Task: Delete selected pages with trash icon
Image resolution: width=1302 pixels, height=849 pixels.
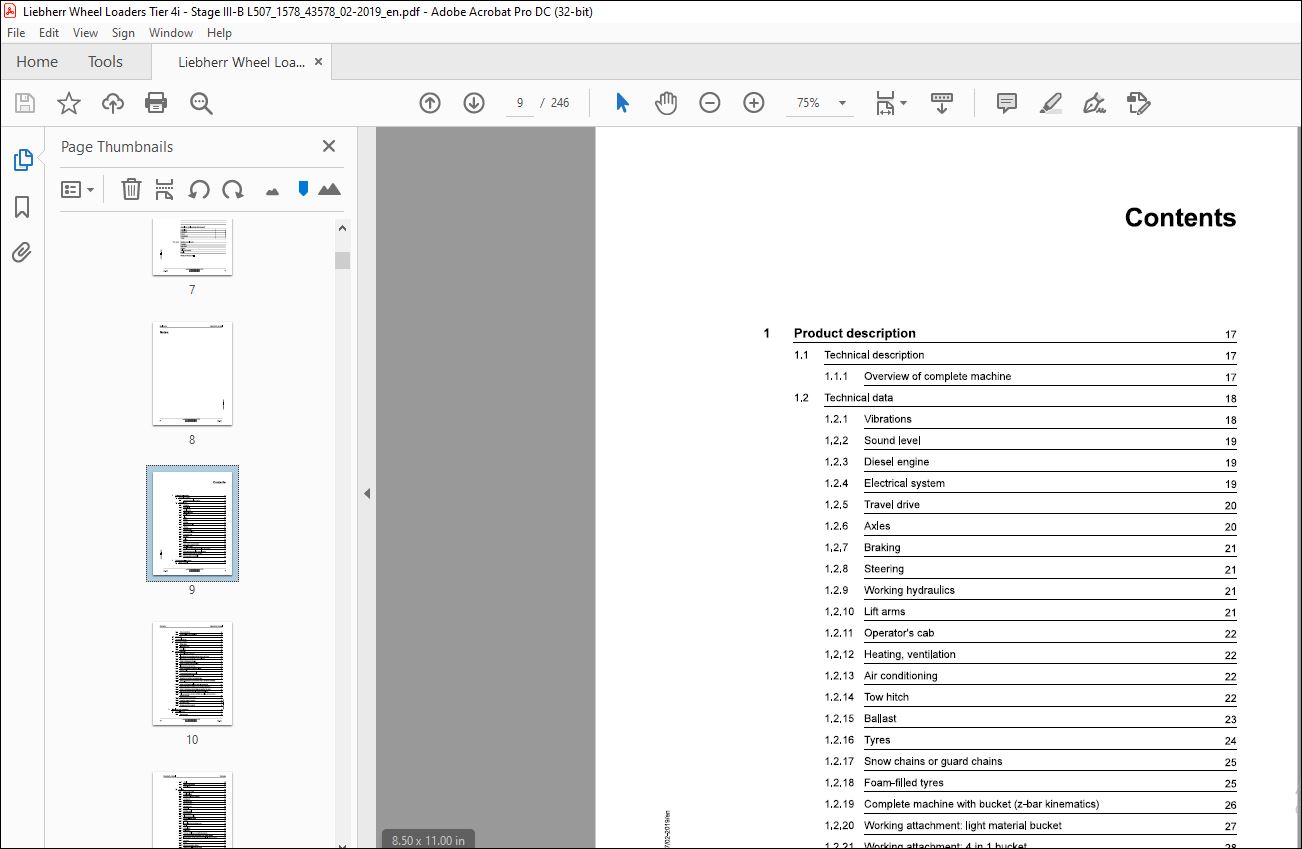Action: tap(131, 189)
